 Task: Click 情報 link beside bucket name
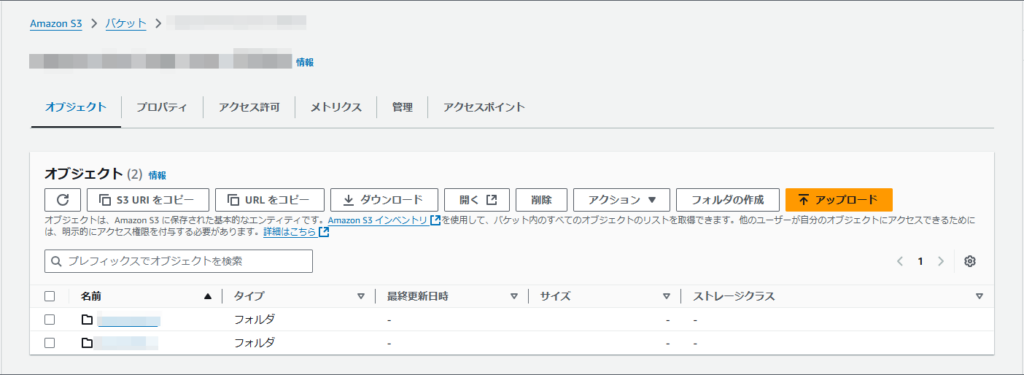(304, 62)
